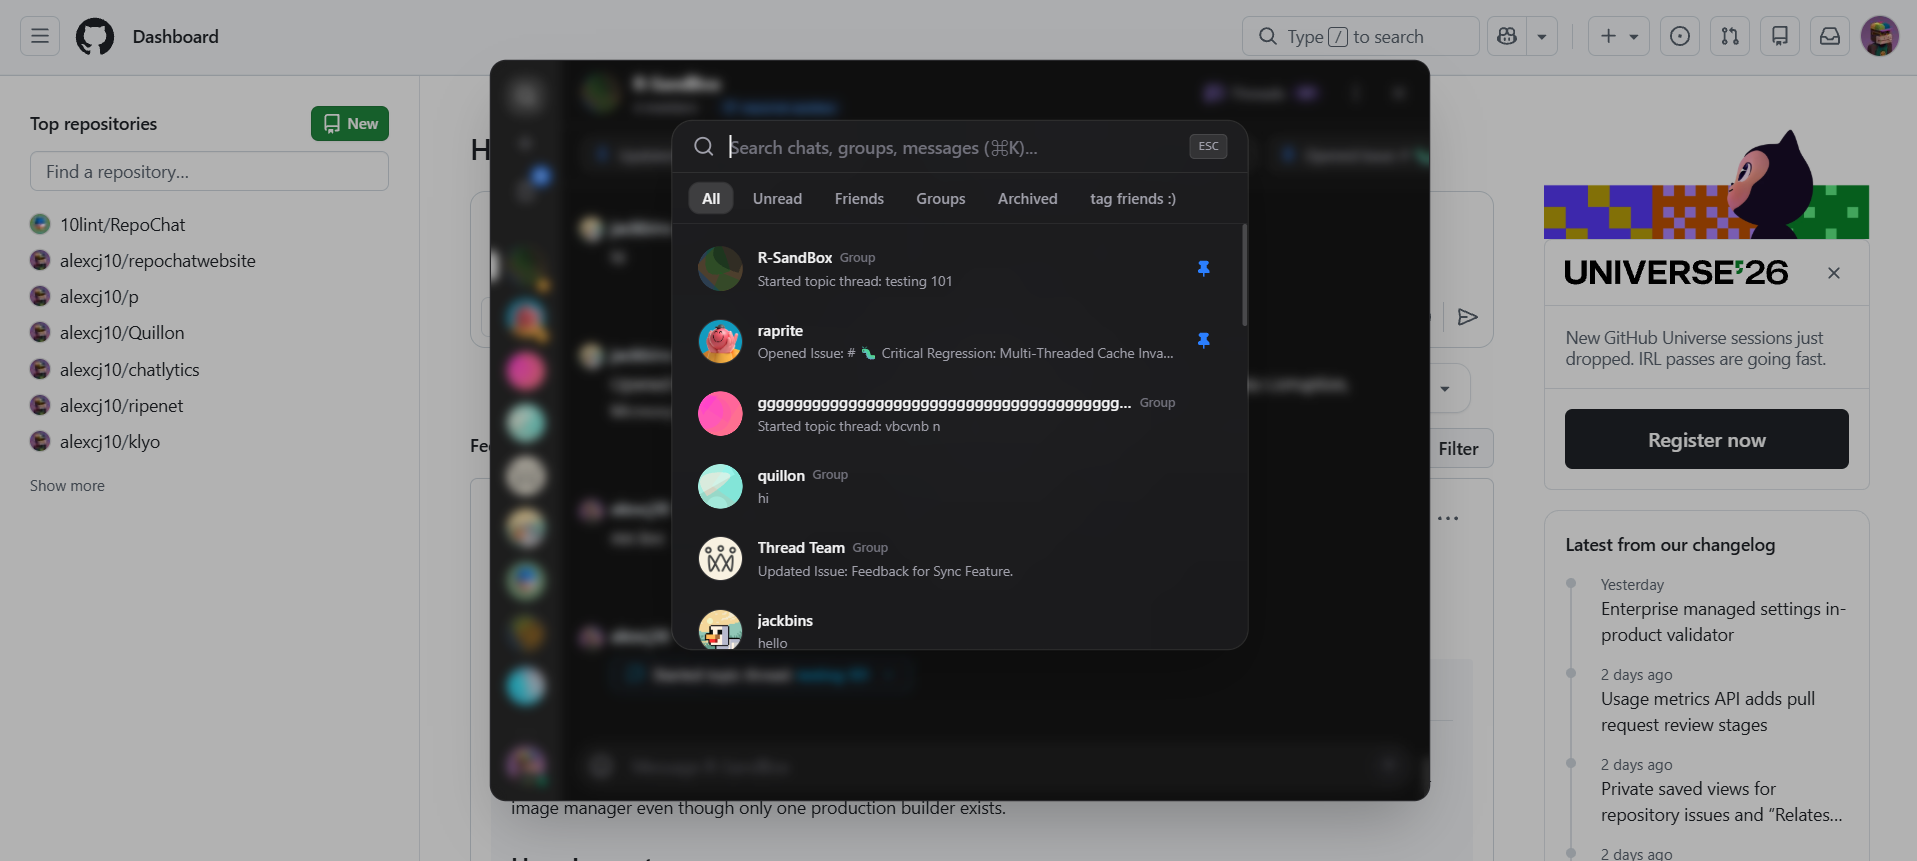This screenshot has width=1917, height=861.
Task: Open the R-SandBox group avatar
Action: 720,268
